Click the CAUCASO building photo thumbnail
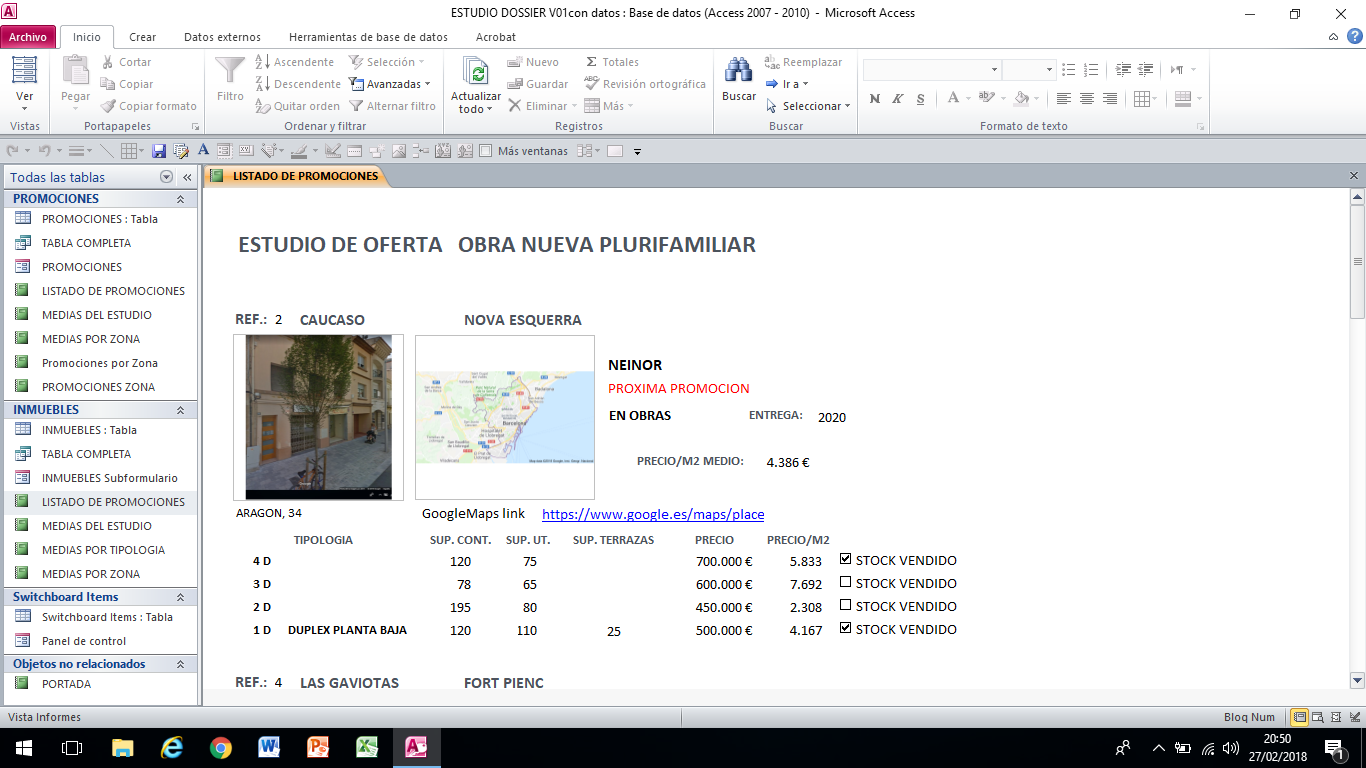This screenshot has width=1366, height=768. (x=318, y=417)
